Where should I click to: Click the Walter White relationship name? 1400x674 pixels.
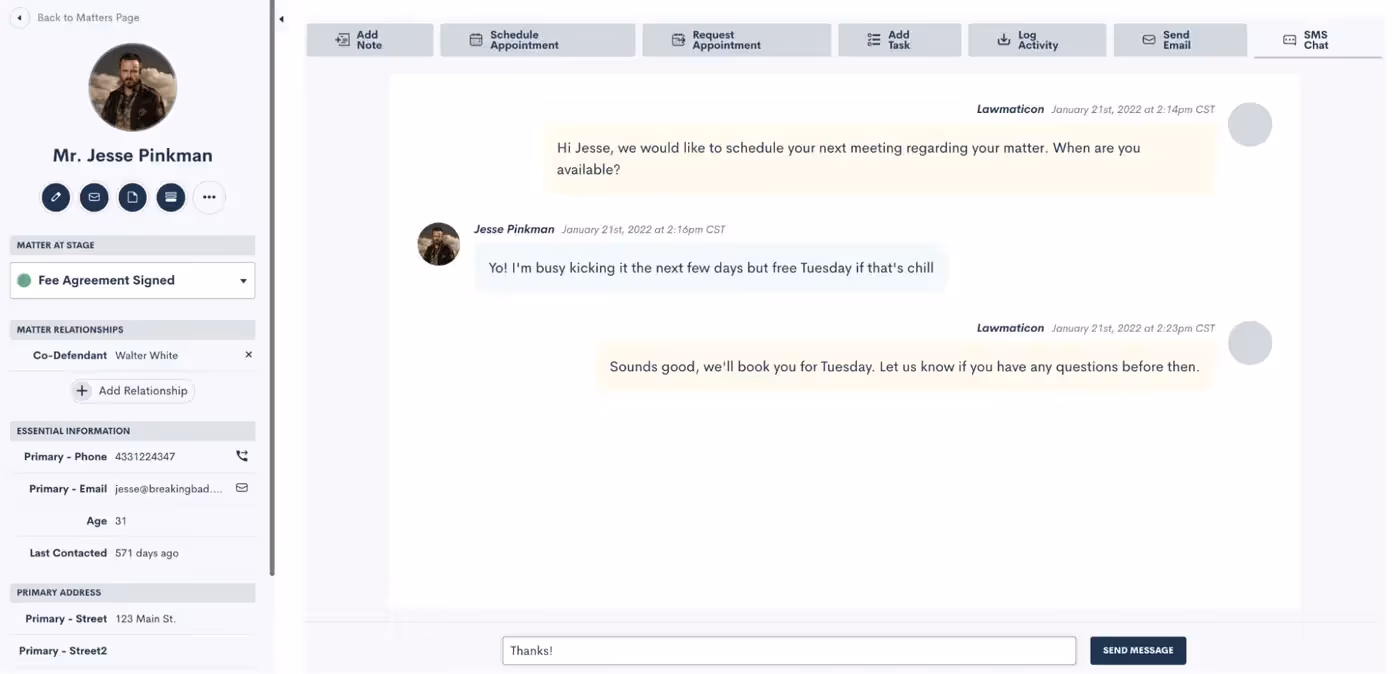(146, 355)
